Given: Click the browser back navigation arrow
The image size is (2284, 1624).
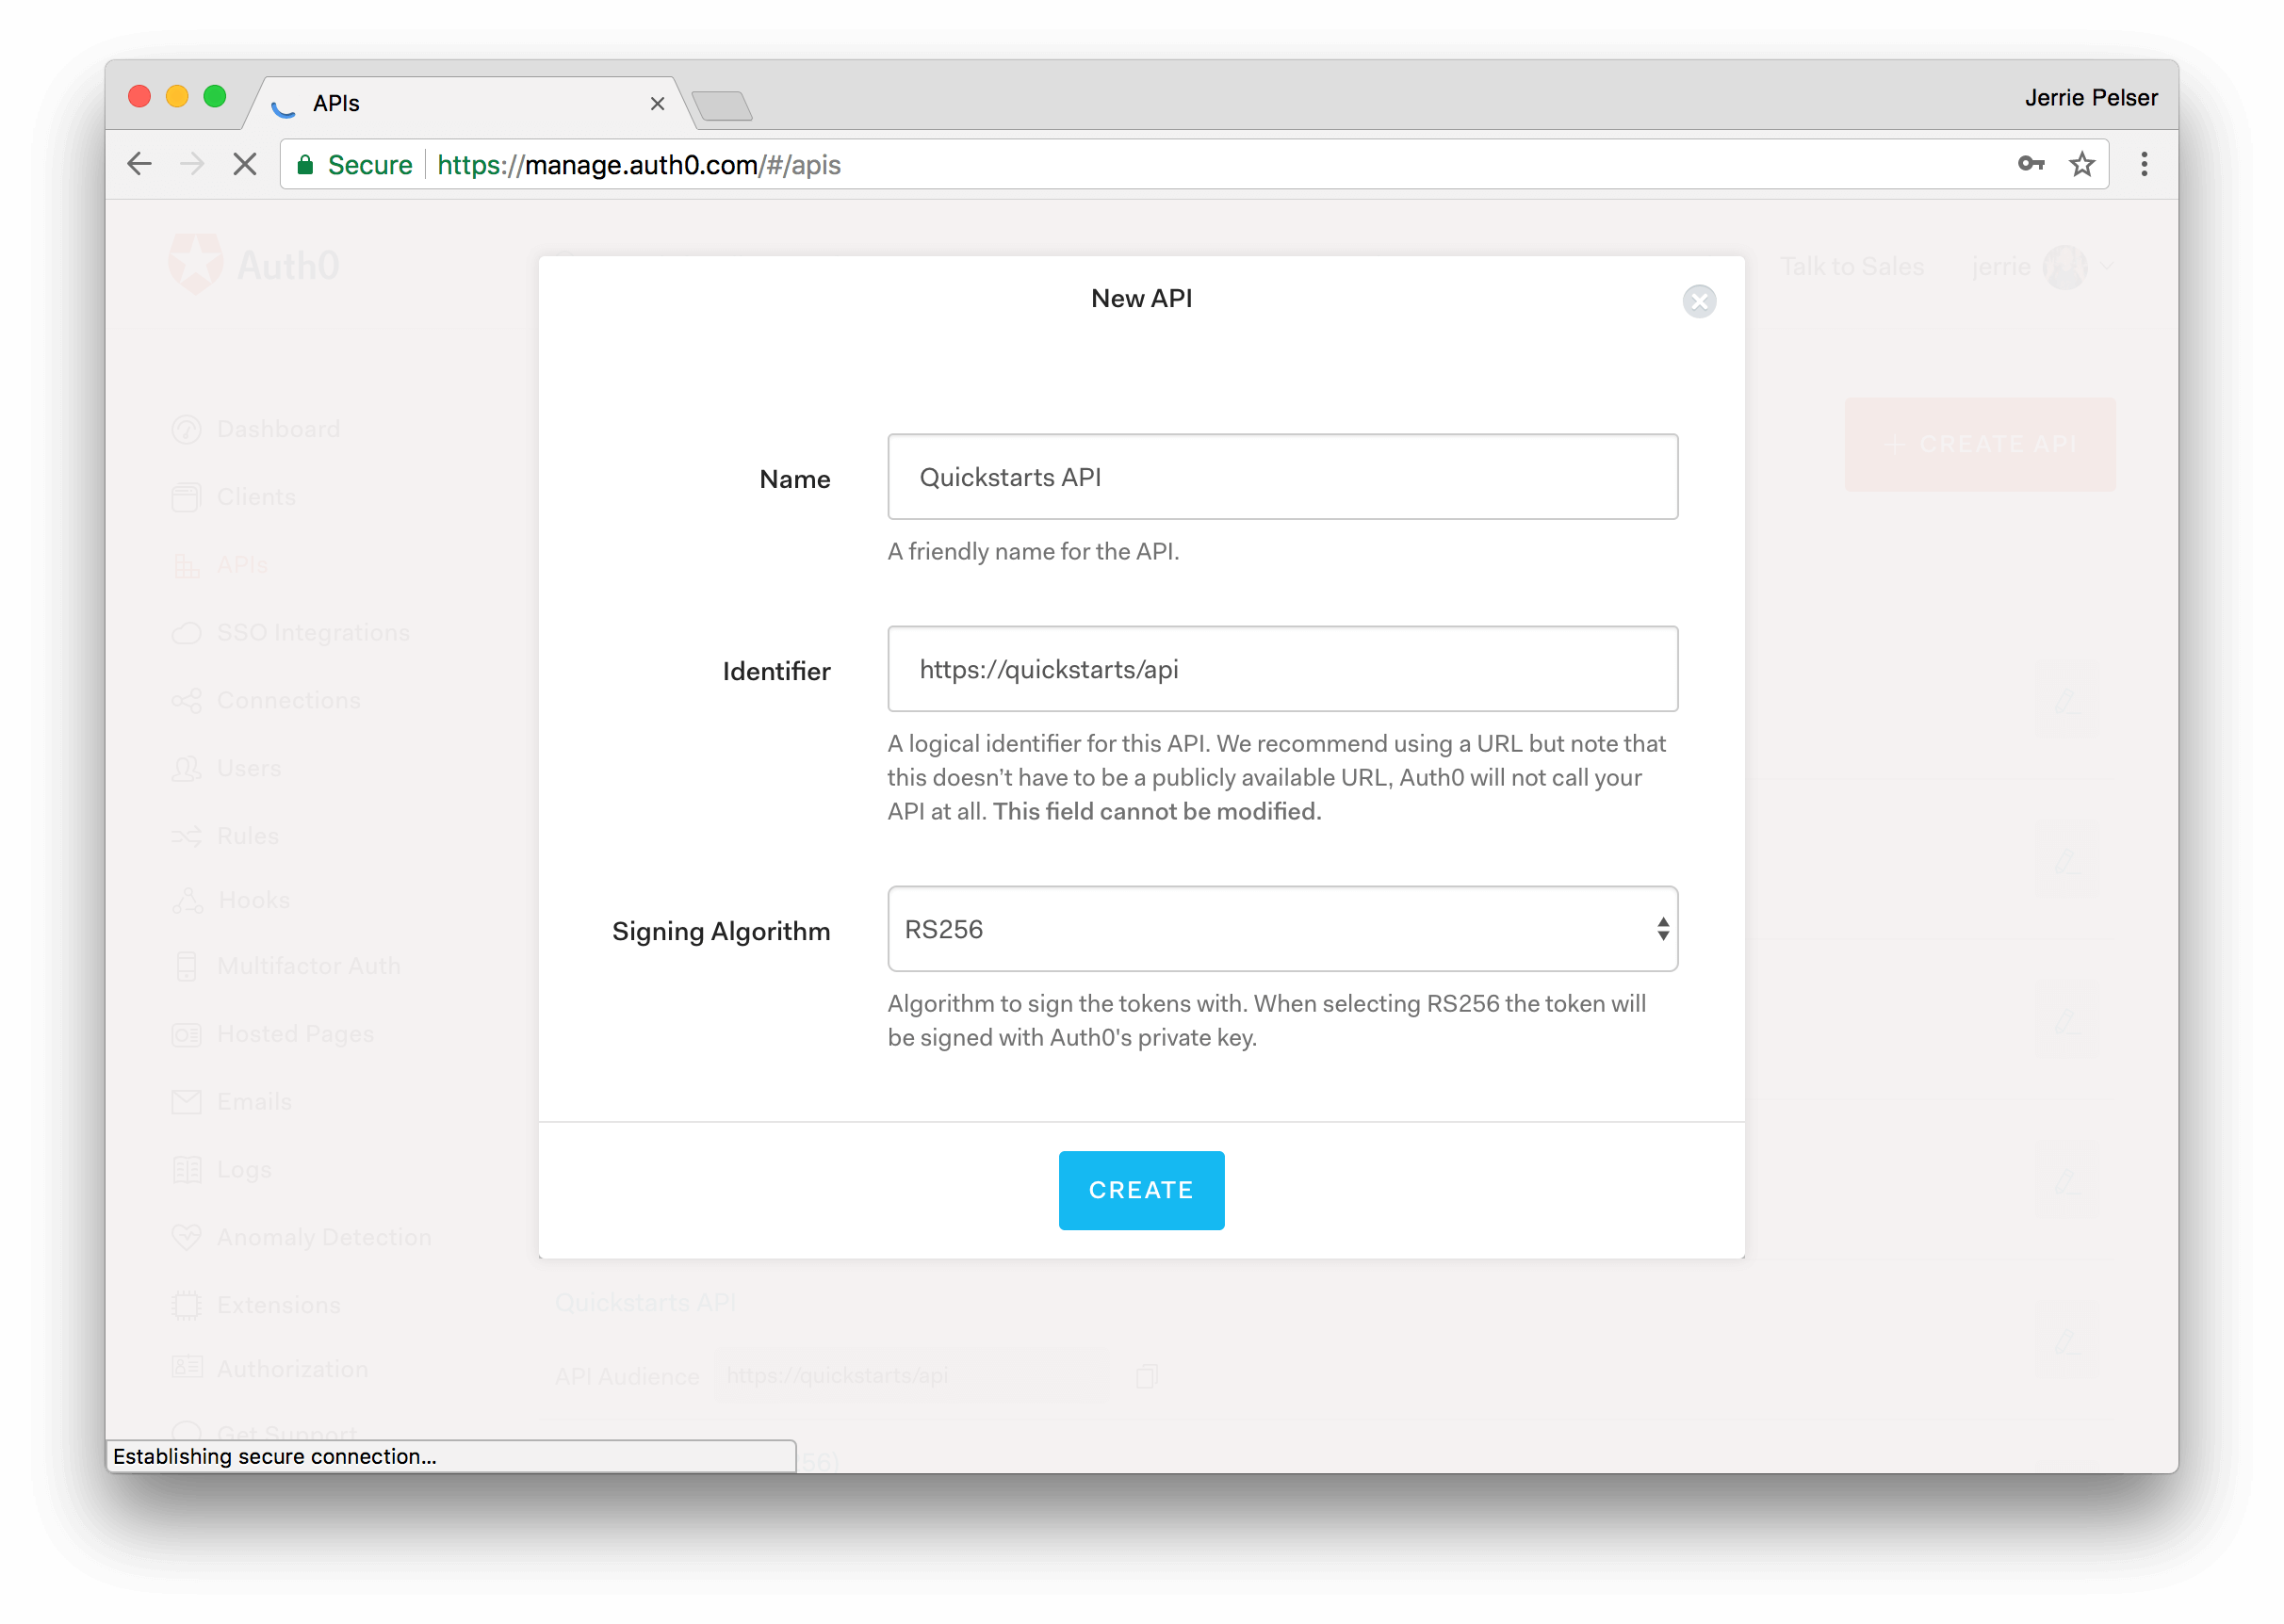Looking at the screenshot, I should pyautogui.click(x=140, y=164).
